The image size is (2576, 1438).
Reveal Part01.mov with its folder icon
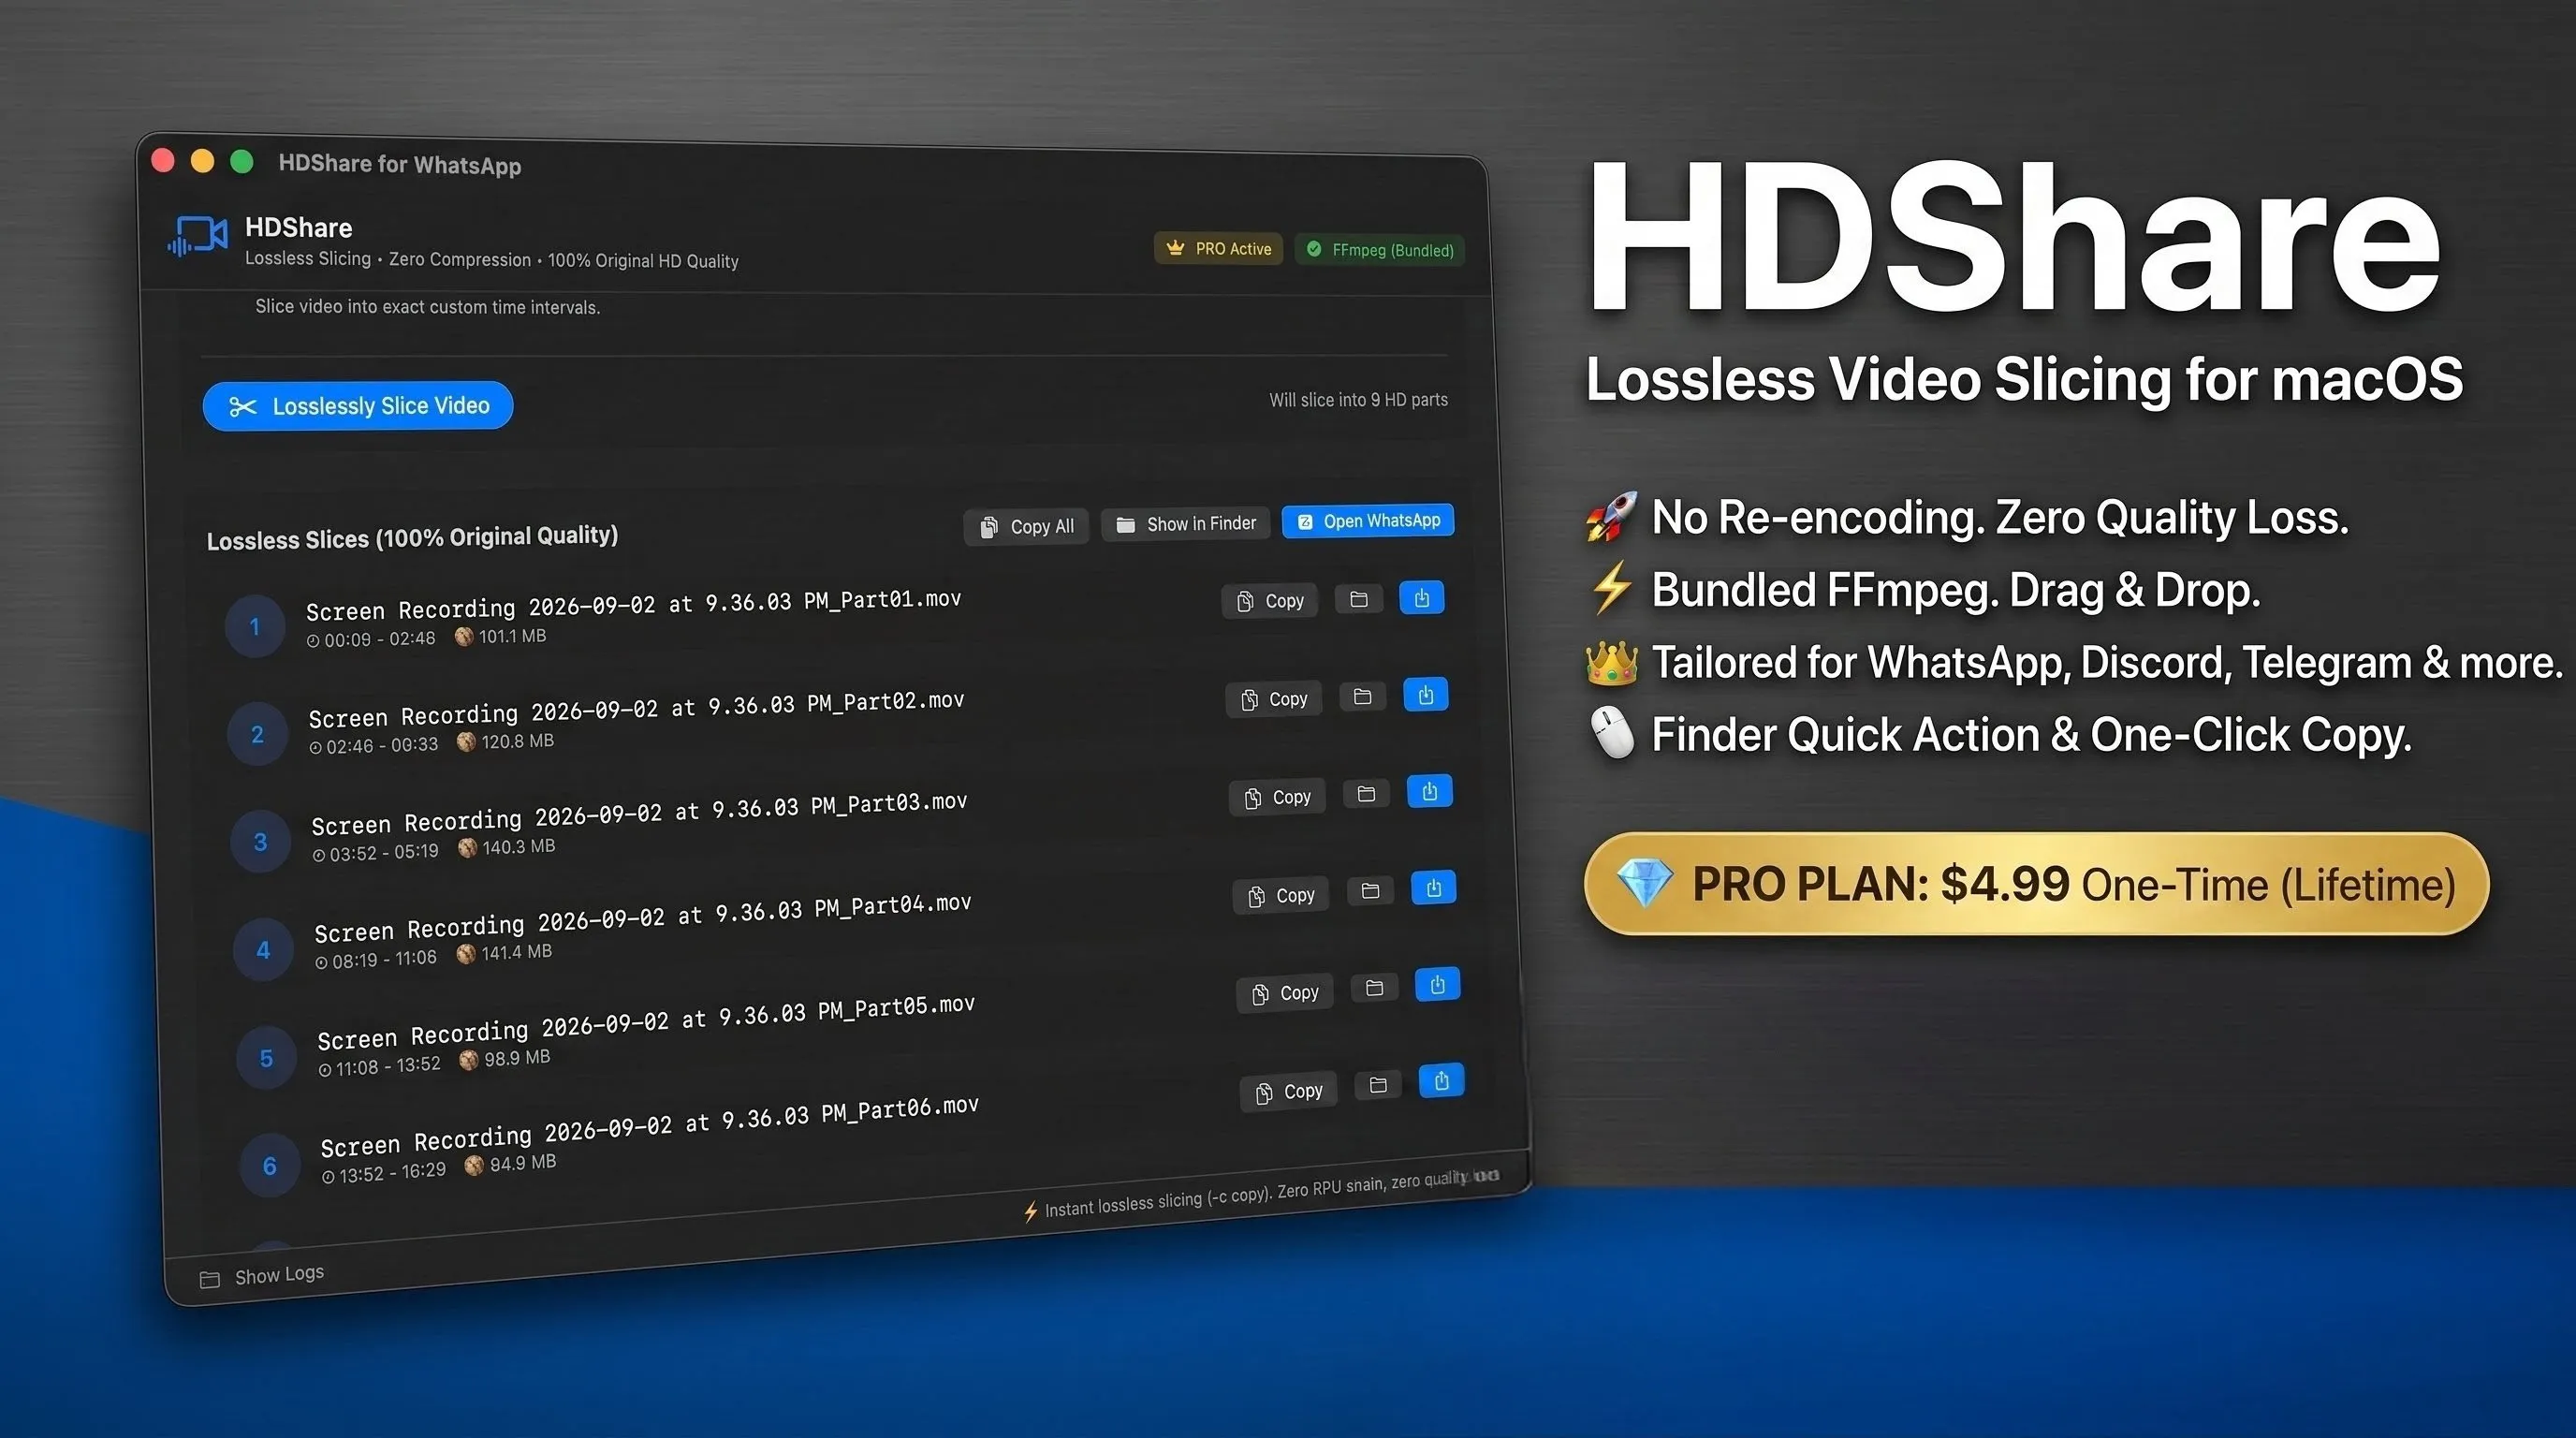coord(1359,599)
